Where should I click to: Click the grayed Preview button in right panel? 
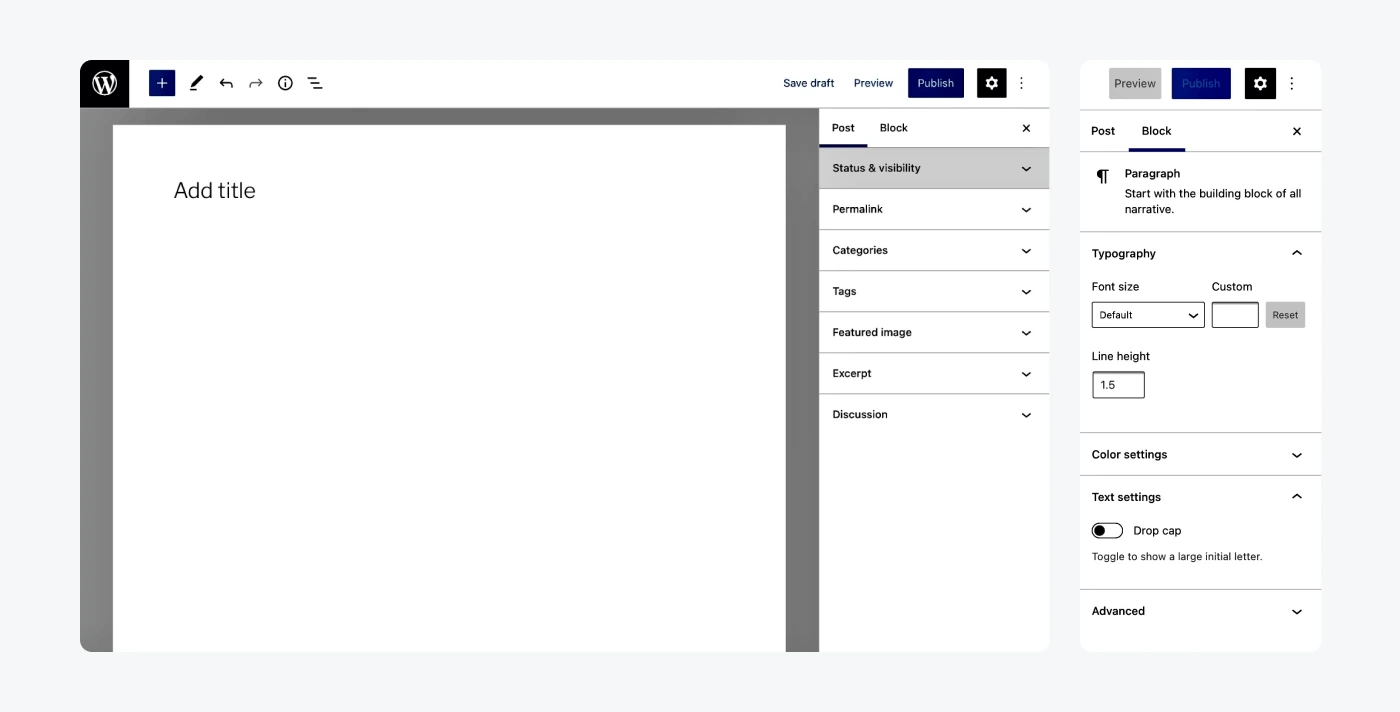[x=1135, y=83]
